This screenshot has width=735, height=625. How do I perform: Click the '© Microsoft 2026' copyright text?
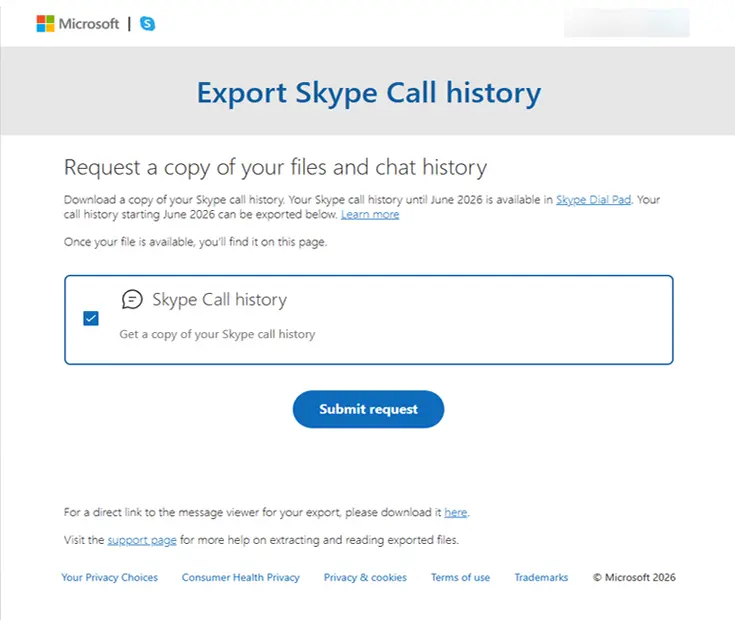(634, 578)
